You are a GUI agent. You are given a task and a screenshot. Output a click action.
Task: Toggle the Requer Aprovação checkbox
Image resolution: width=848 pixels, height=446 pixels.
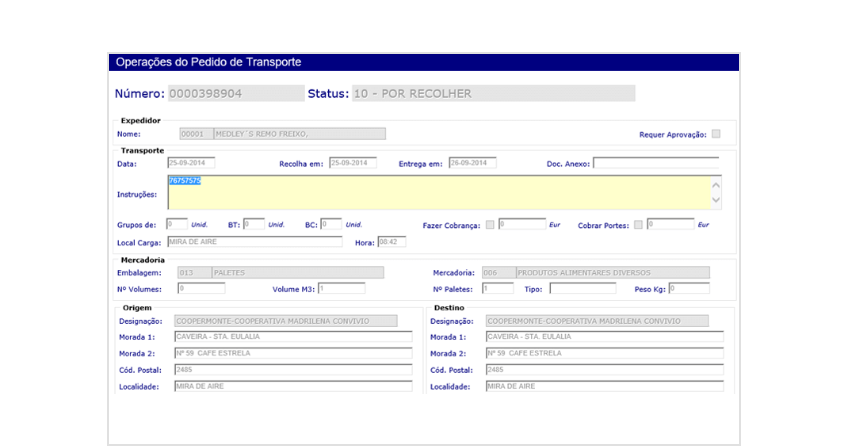tap(716, 134)
